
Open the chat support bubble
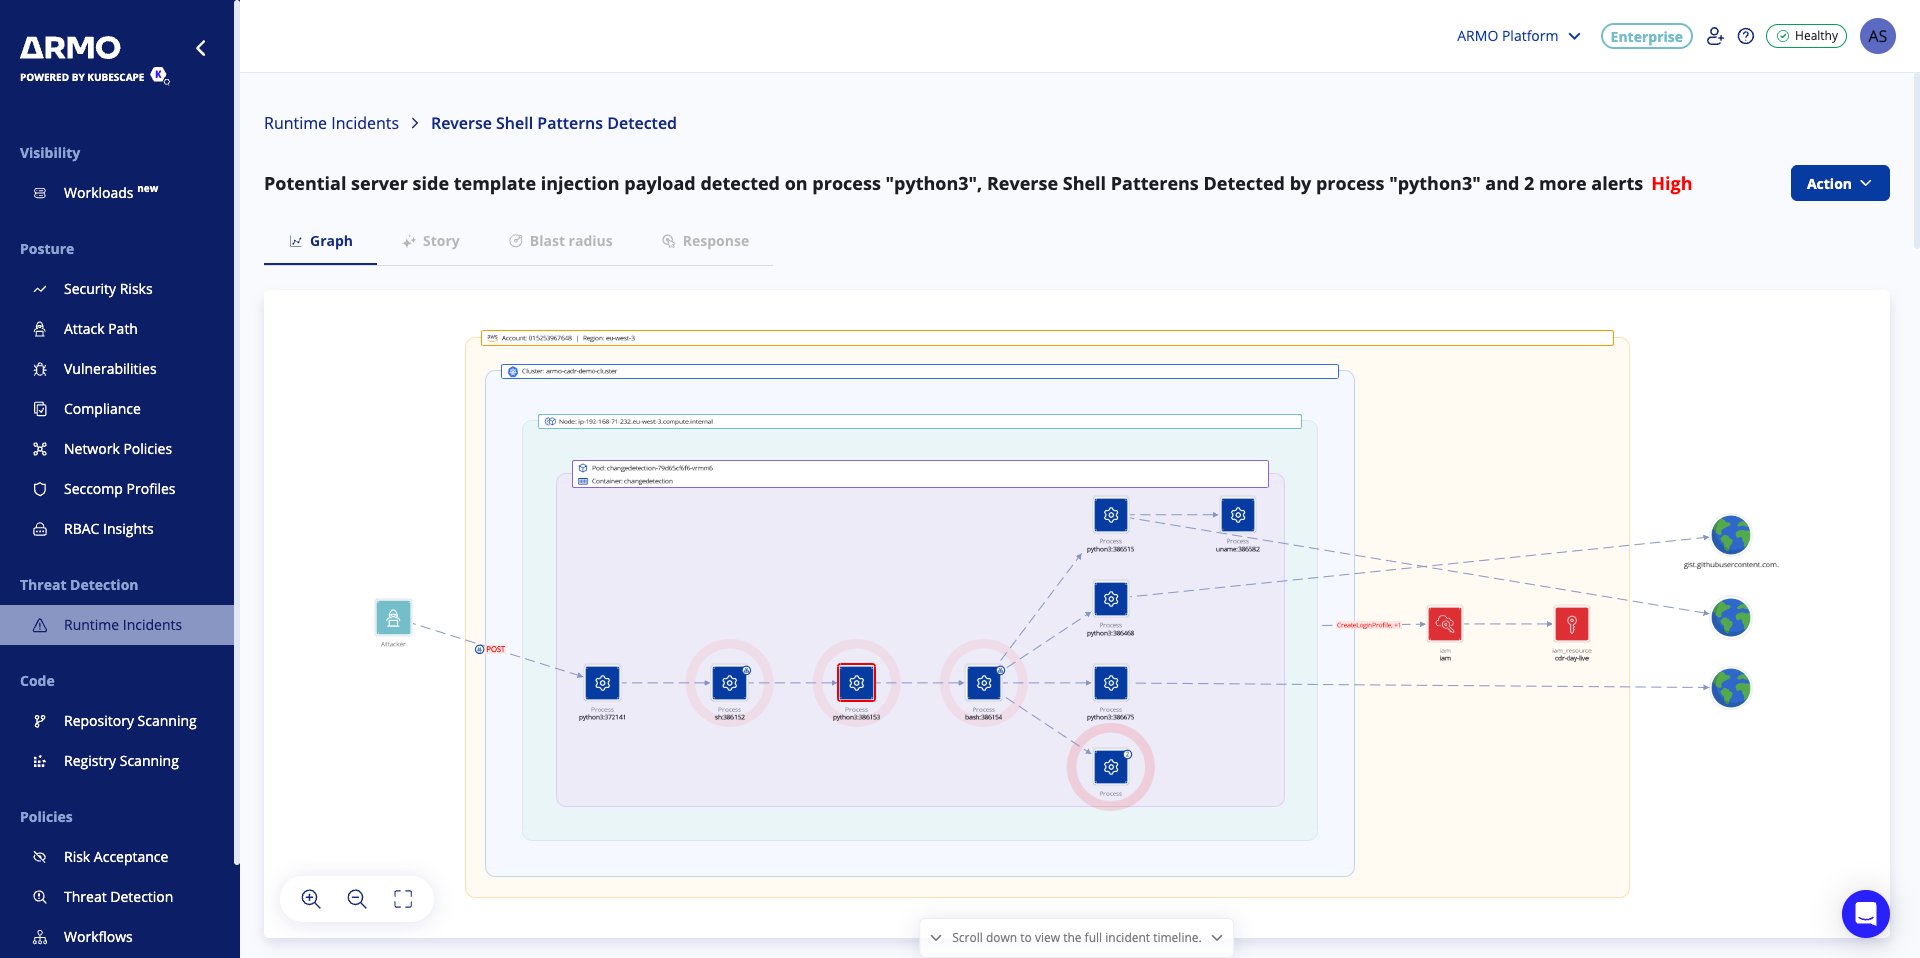1866,914
